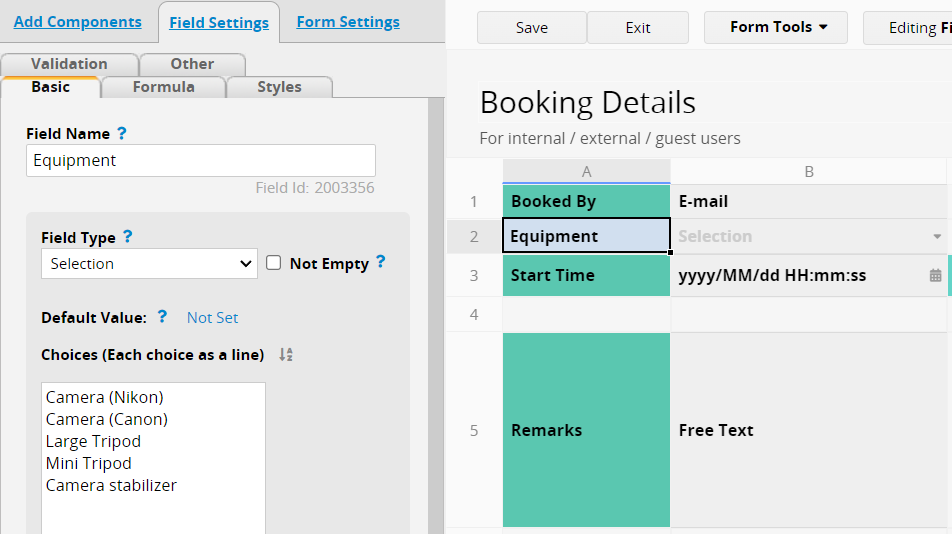
Task: Open the Not Empty help icon
Action: pos(381,262)
